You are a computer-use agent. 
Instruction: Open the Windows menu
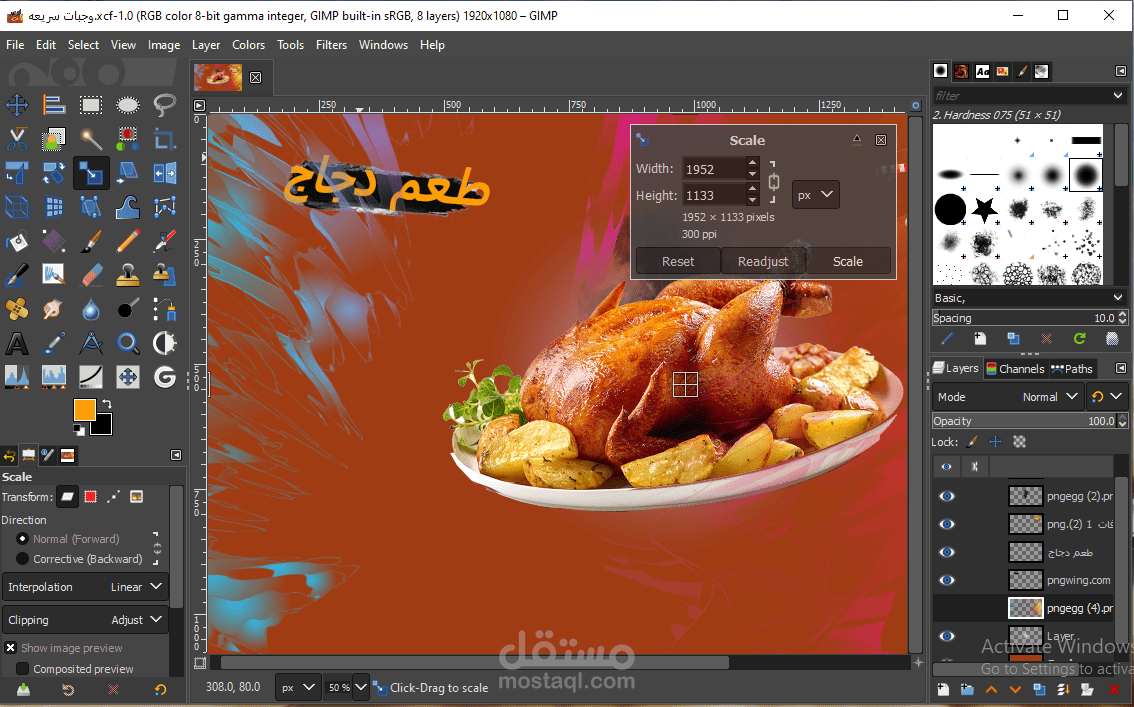tap(383, 45)
